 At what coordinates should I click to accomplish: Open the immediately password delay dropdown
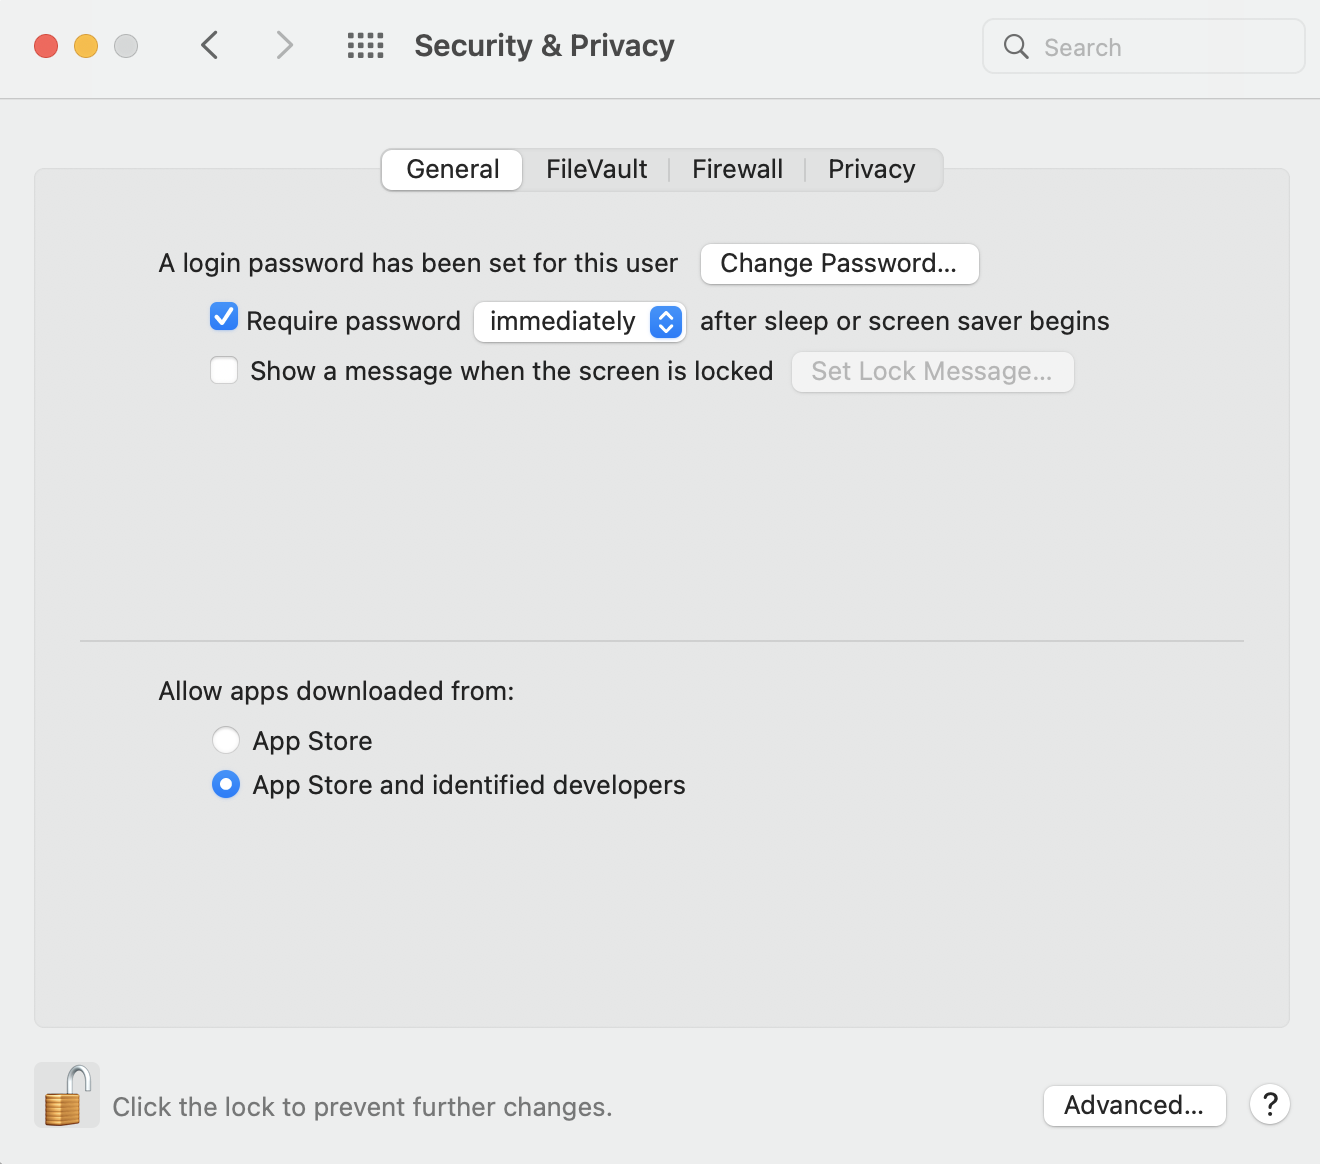point(580,321)
